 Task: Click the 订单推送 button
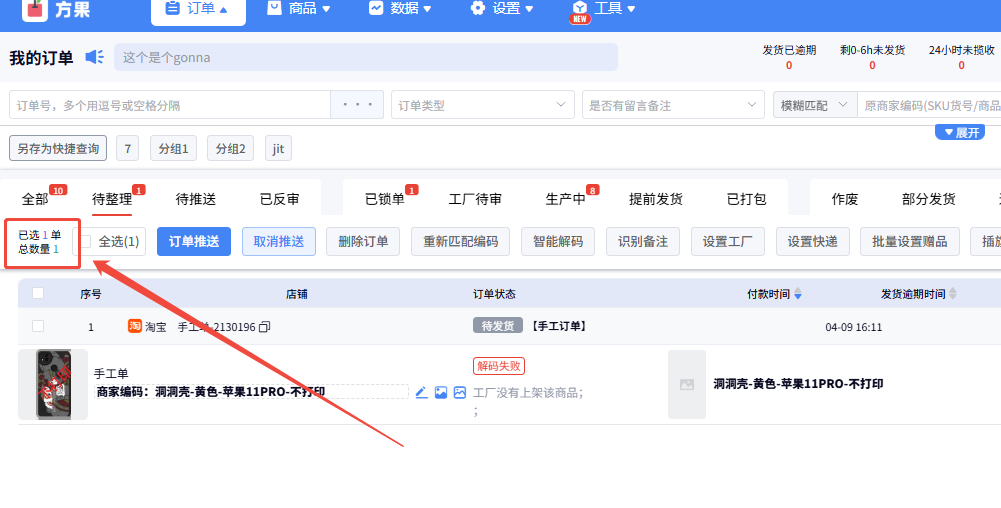click(x=194, y=241)
